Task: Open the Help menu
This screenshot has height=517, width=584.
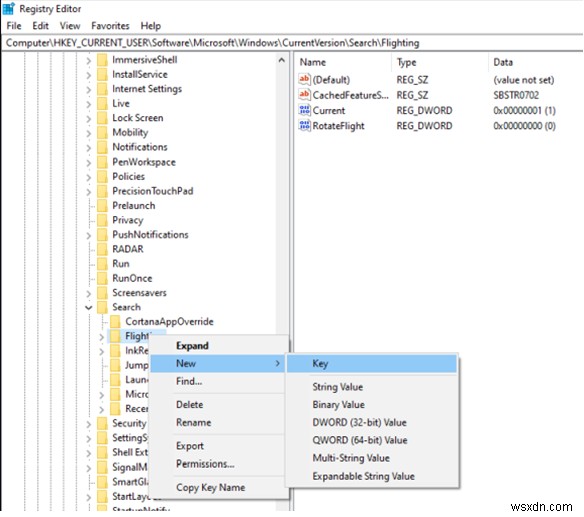Action: (150, 26)
